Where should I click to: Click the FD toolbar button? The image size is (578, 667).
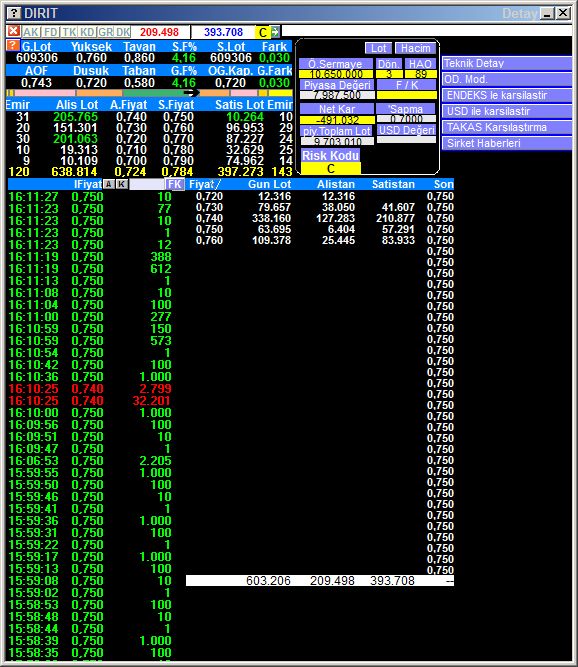[51, 32]
